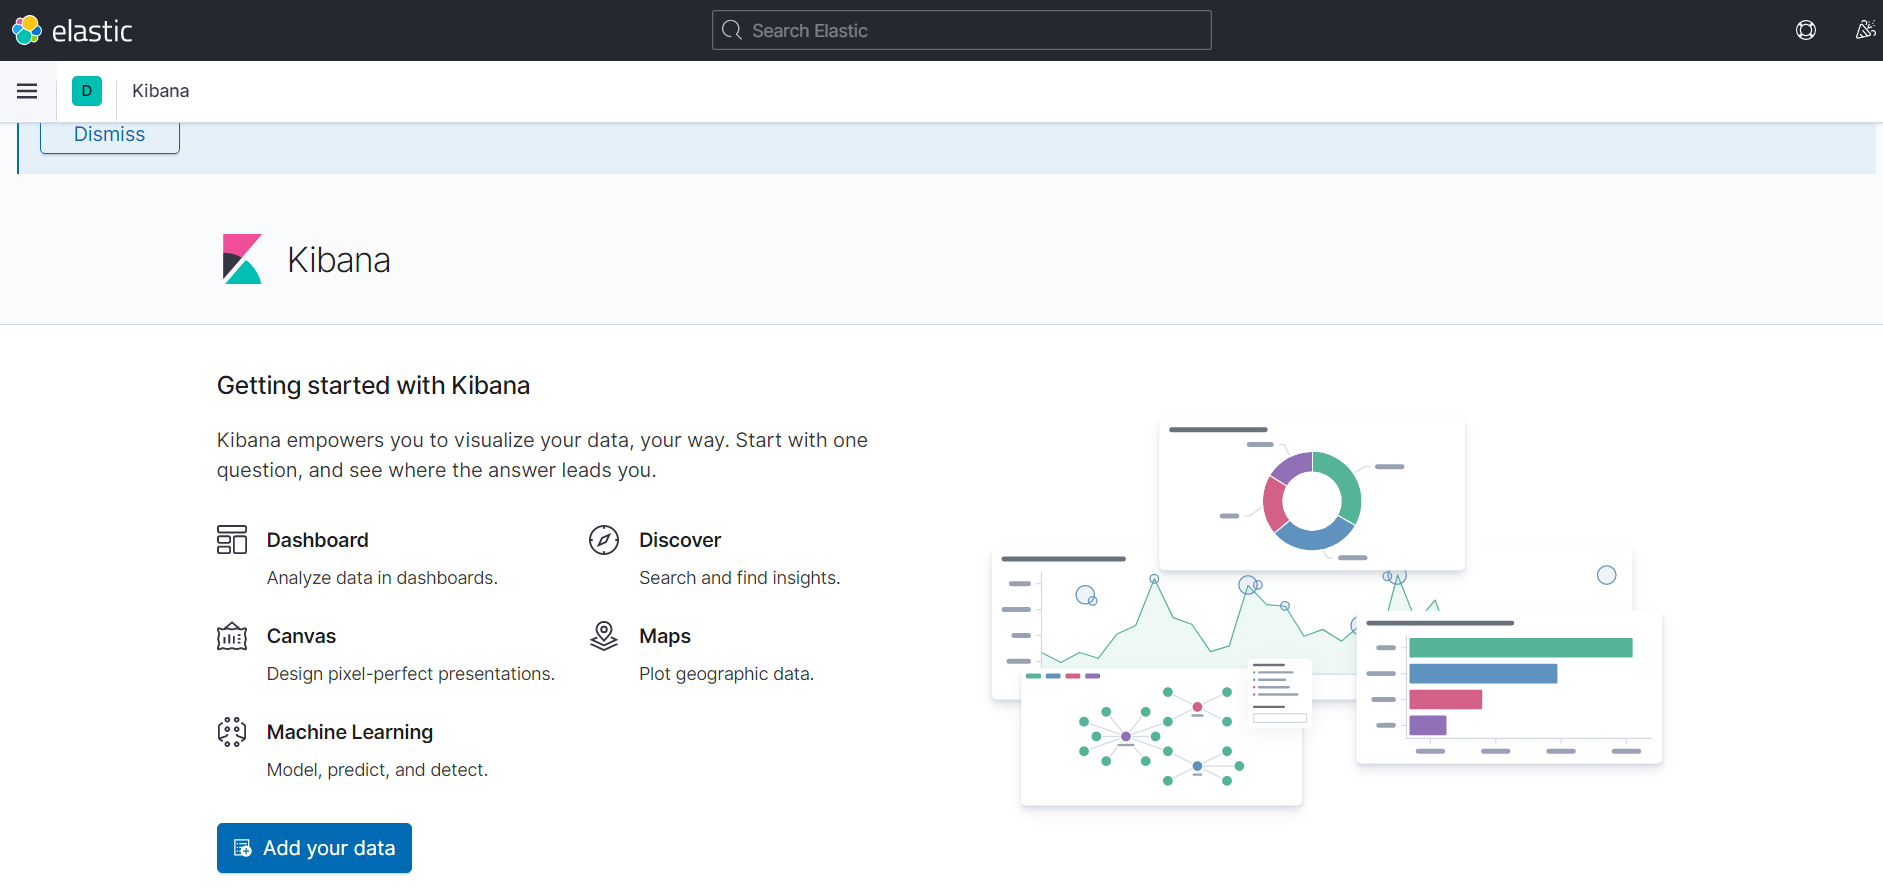Image resolution: width=1883 pixels, height=896 pixels.
Task: Click the Maps location pin icon
Action: [604, 636]
